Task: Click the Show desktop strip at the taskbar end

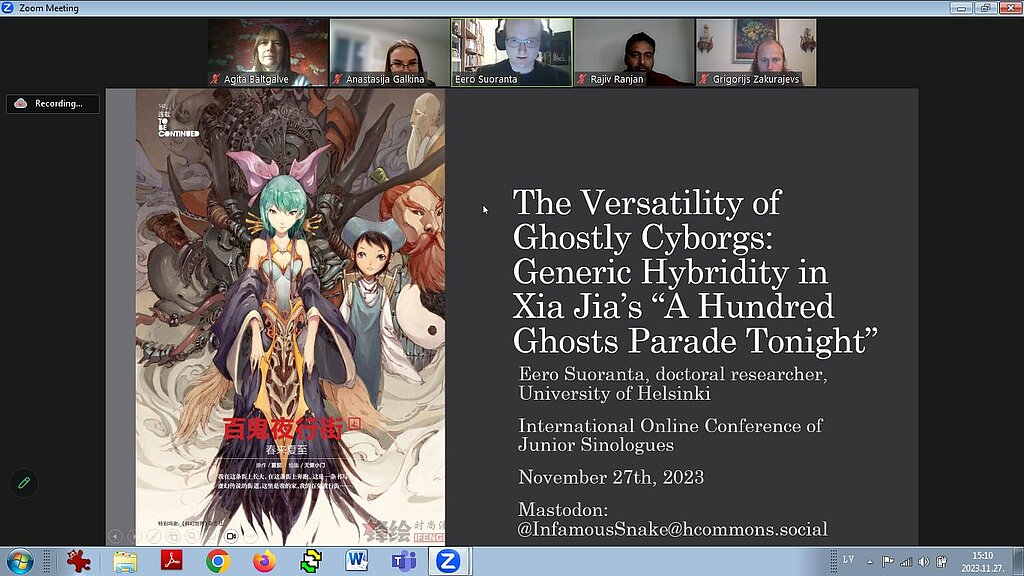Action: [x=1018, y=562]
